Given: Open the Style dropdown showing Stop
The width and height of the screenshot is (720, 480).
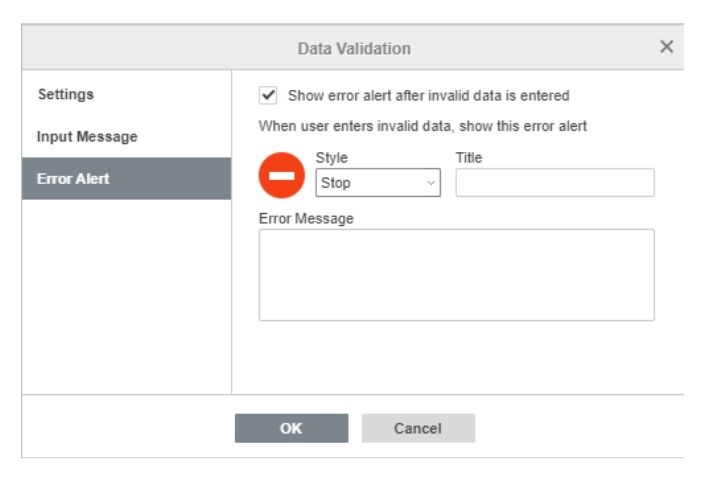Looking at the screenshot, I should (378, 183).
